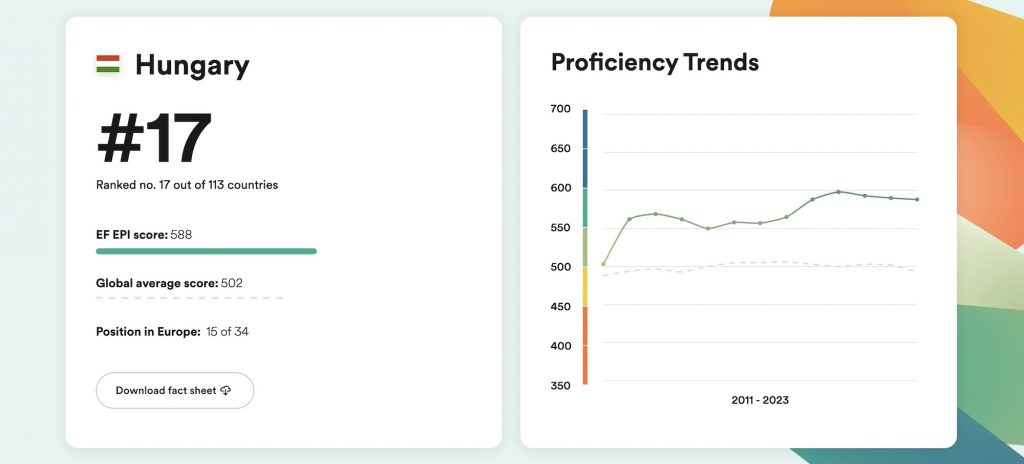
Task: Click the first yellow data point on chart
Action: (x=603, y=264)
